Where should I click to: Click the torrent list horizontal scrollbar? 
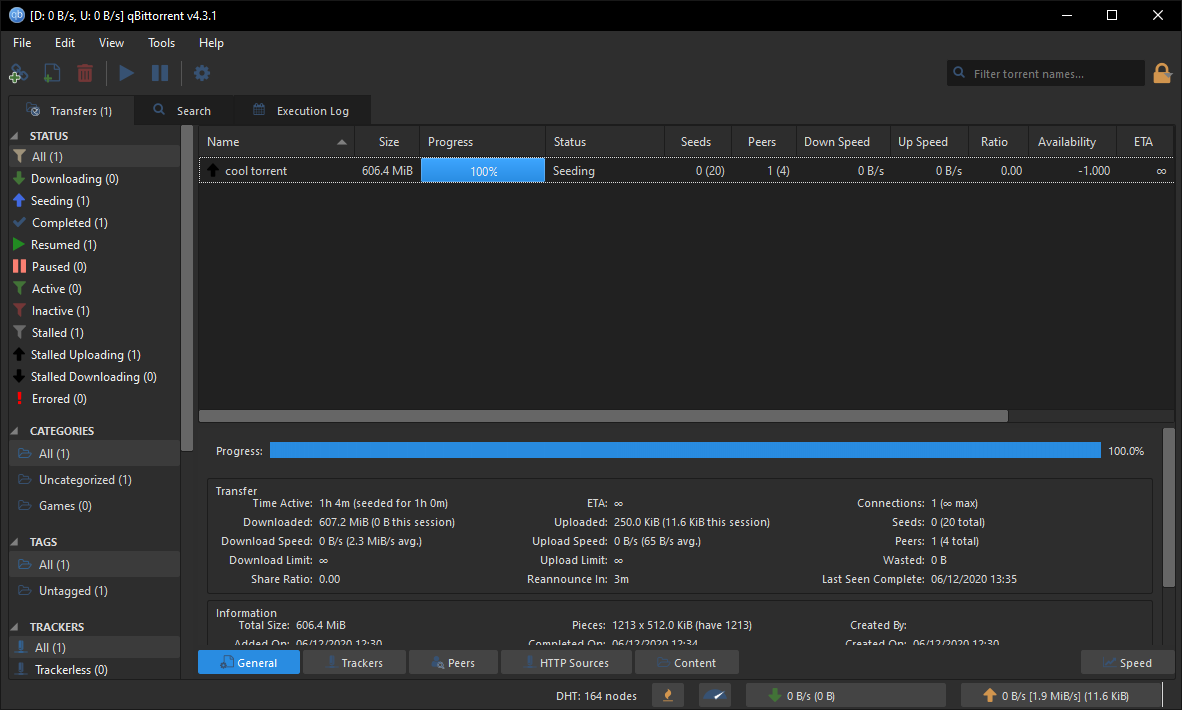603,416
